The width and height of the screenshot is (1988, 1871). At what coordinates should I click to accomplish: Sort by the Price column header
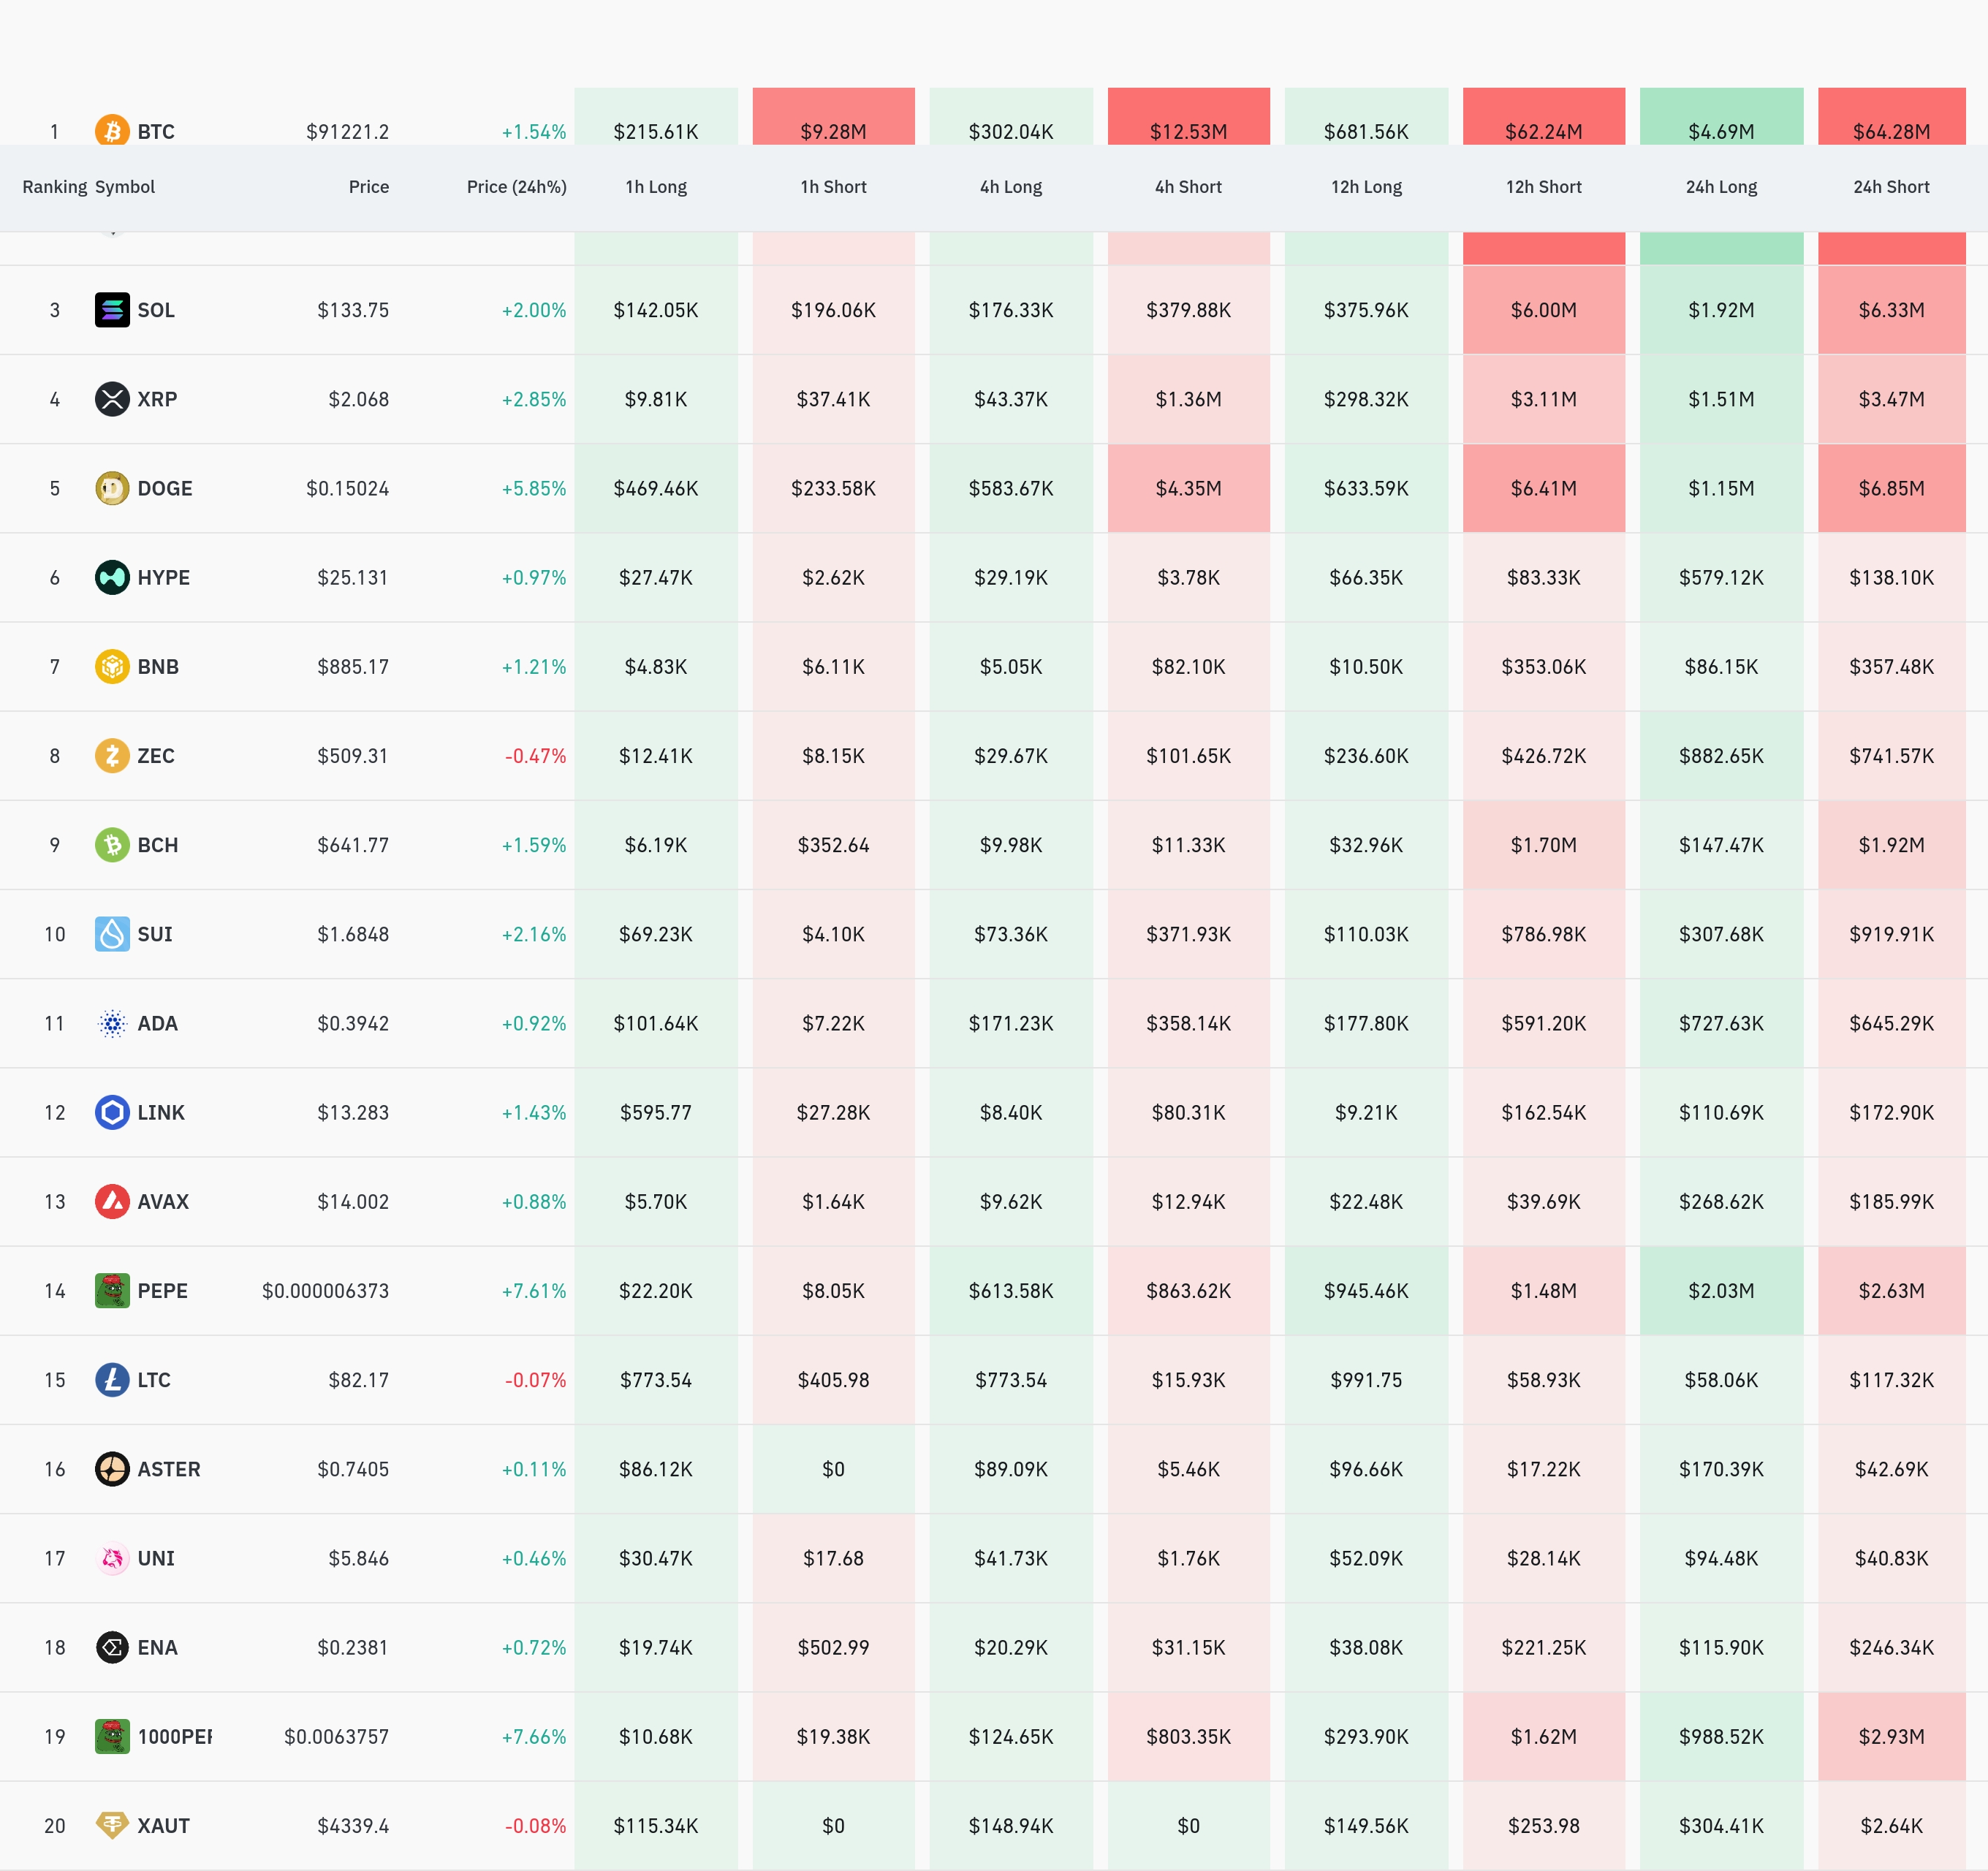pyautogui.click(x=368, y=187)
